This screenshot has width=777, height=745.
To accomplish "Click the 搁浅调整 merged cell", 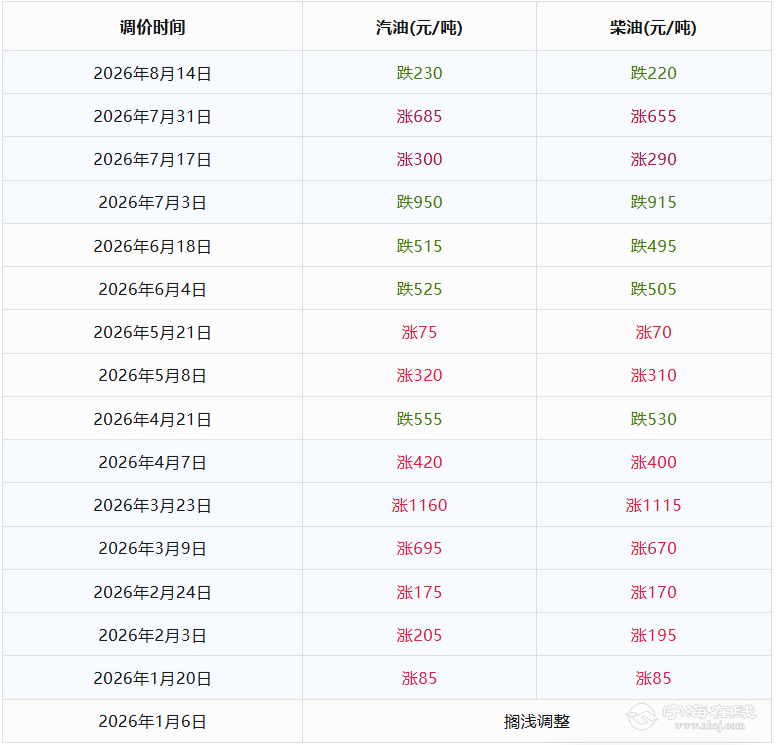I will pyautogui.click(x=537, y=722).
